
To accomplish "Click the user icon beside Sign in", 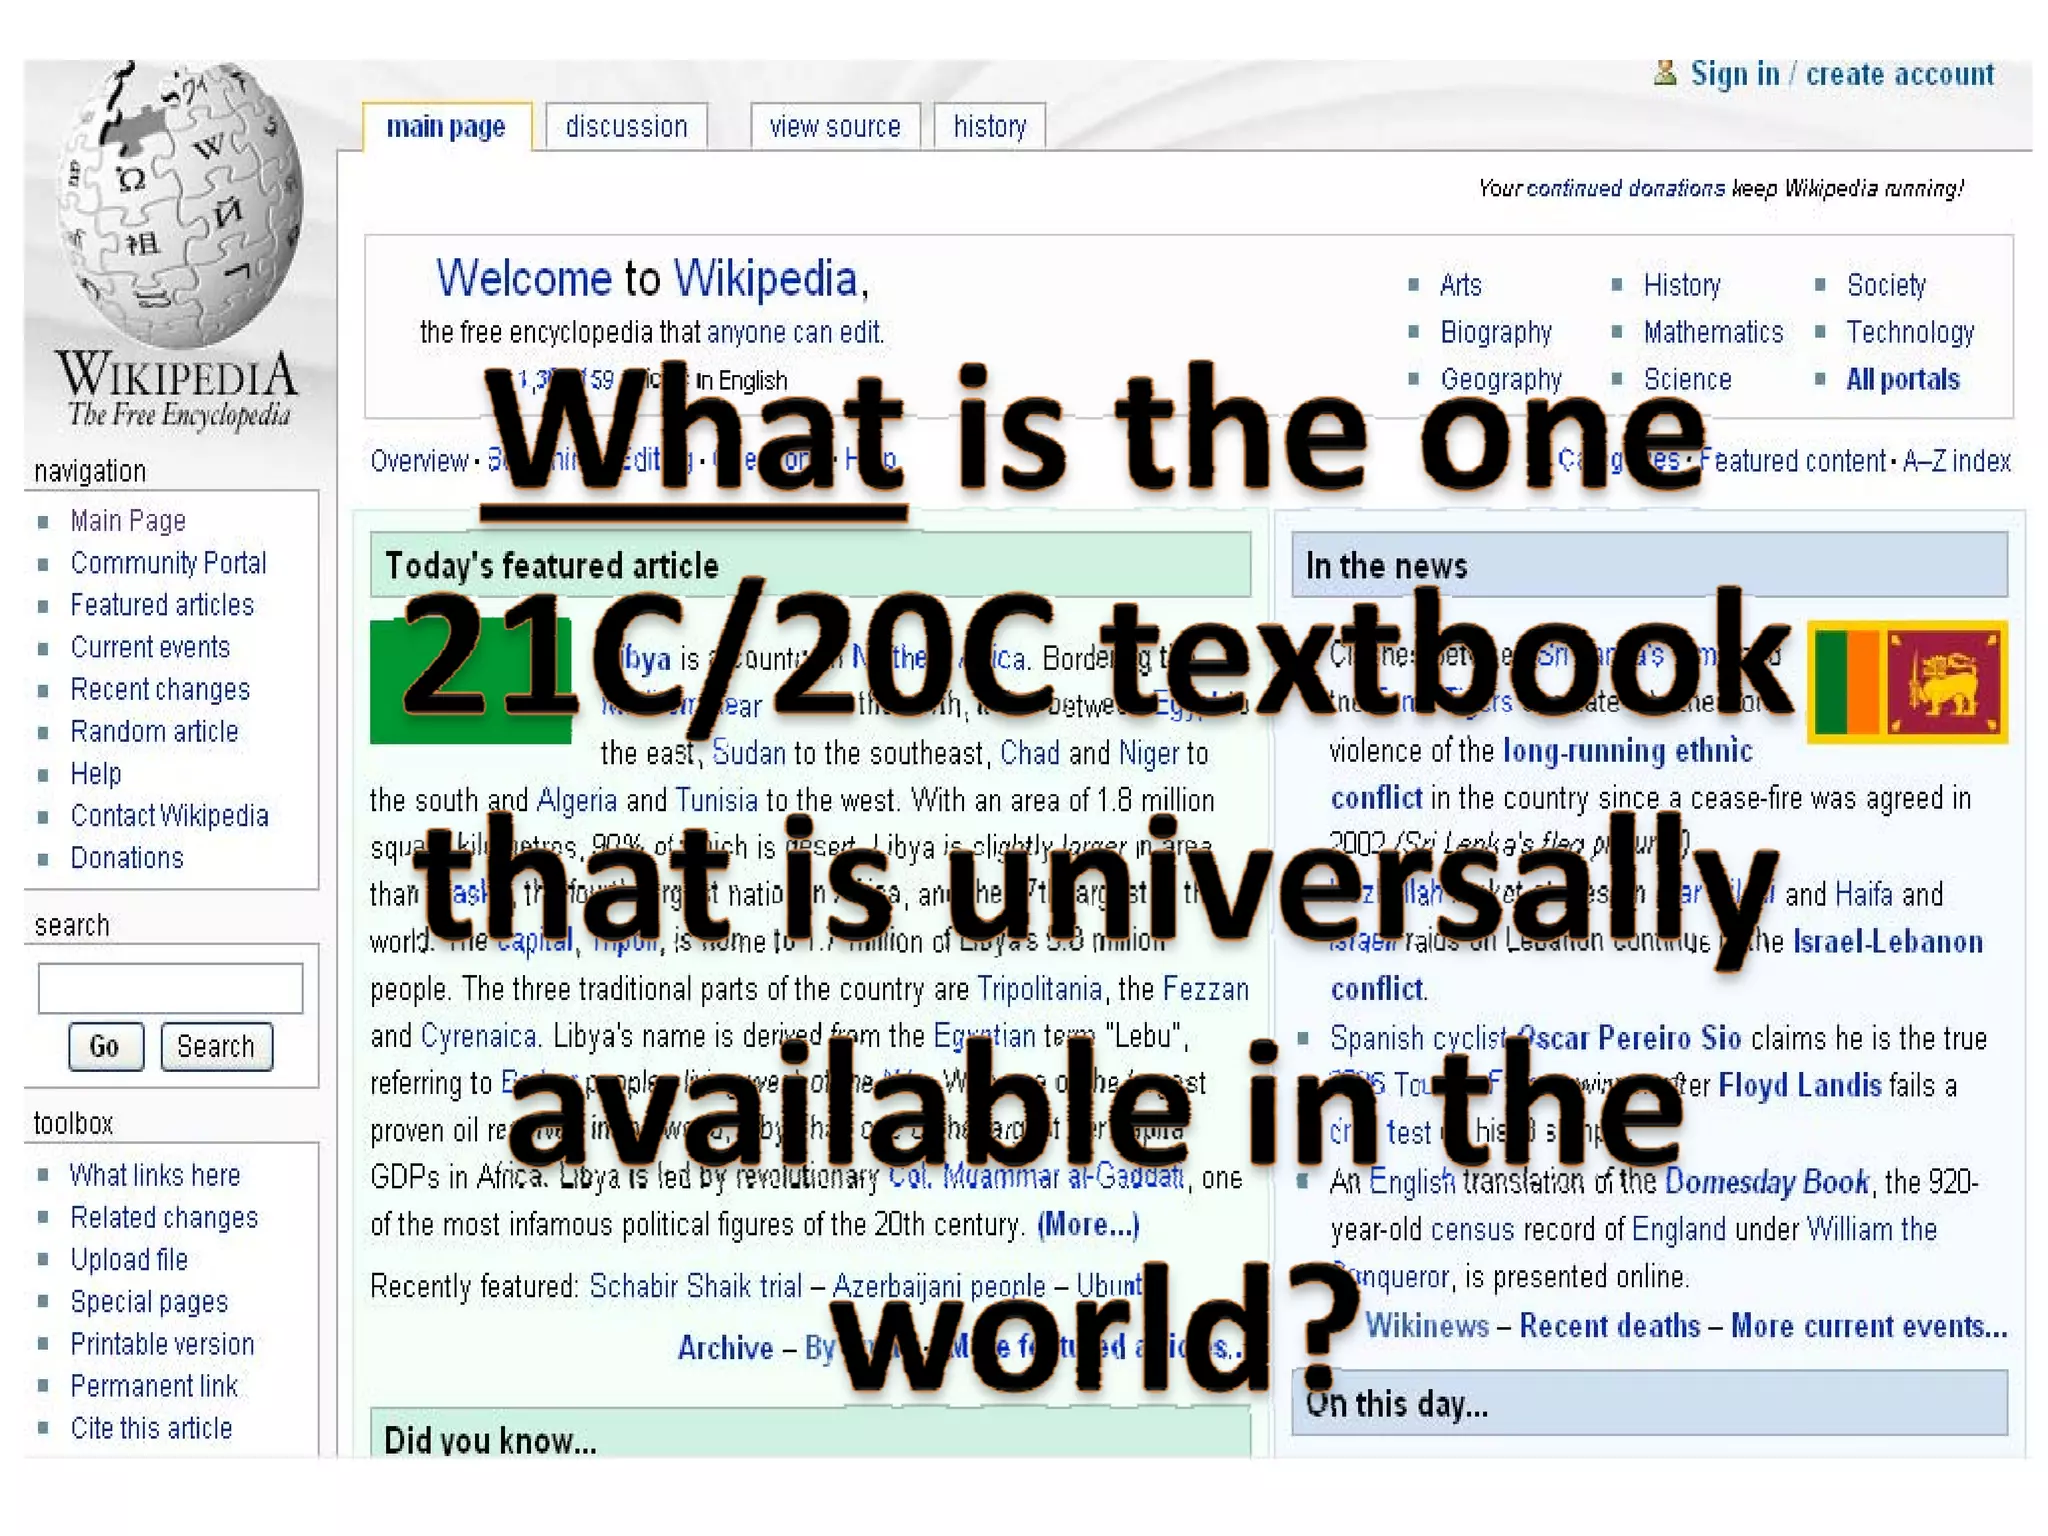I will coord(1664,73).
